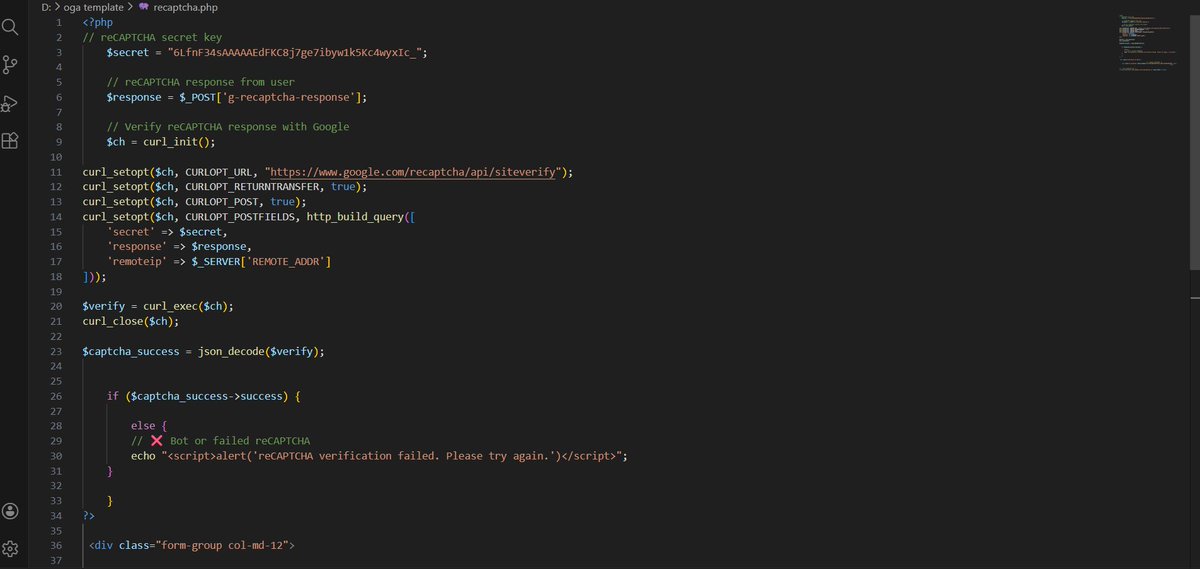
Task: Open the Extensions view
Action: pyautogui.click(x=10, y=141)
